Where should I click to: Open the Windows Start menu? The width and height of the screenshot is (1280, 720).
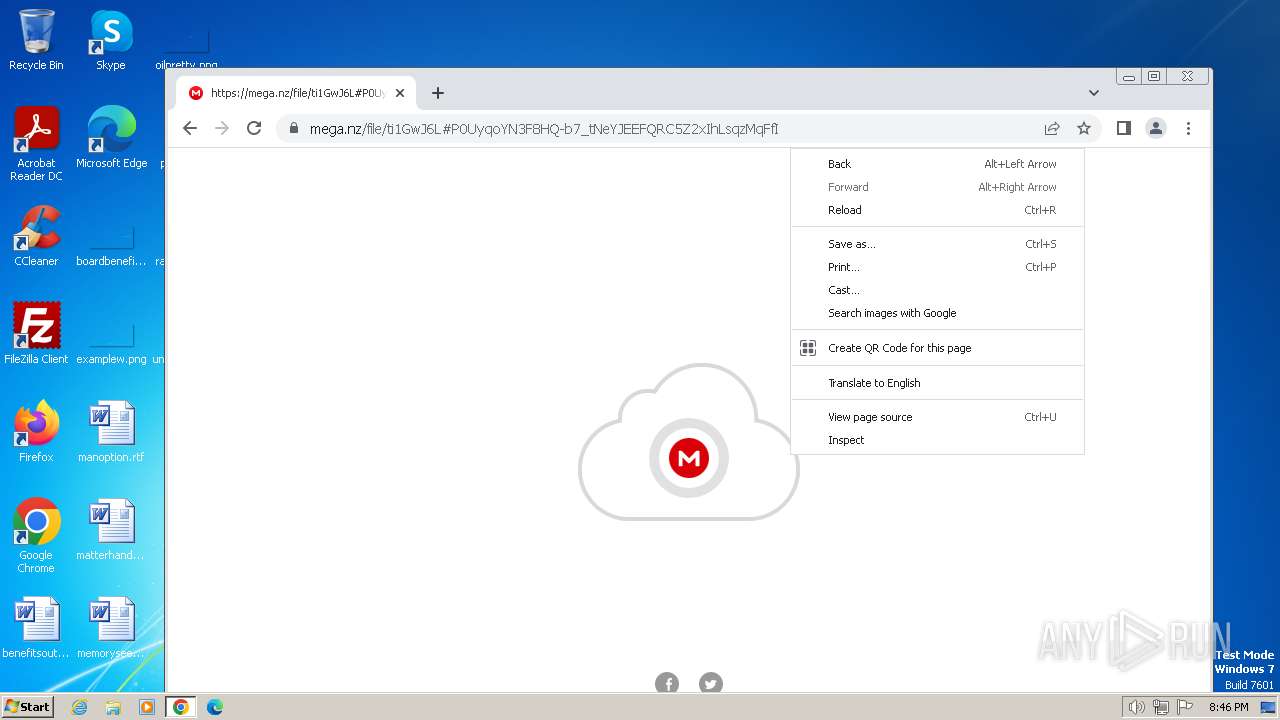pyautogui.click(x=27, y=707)
